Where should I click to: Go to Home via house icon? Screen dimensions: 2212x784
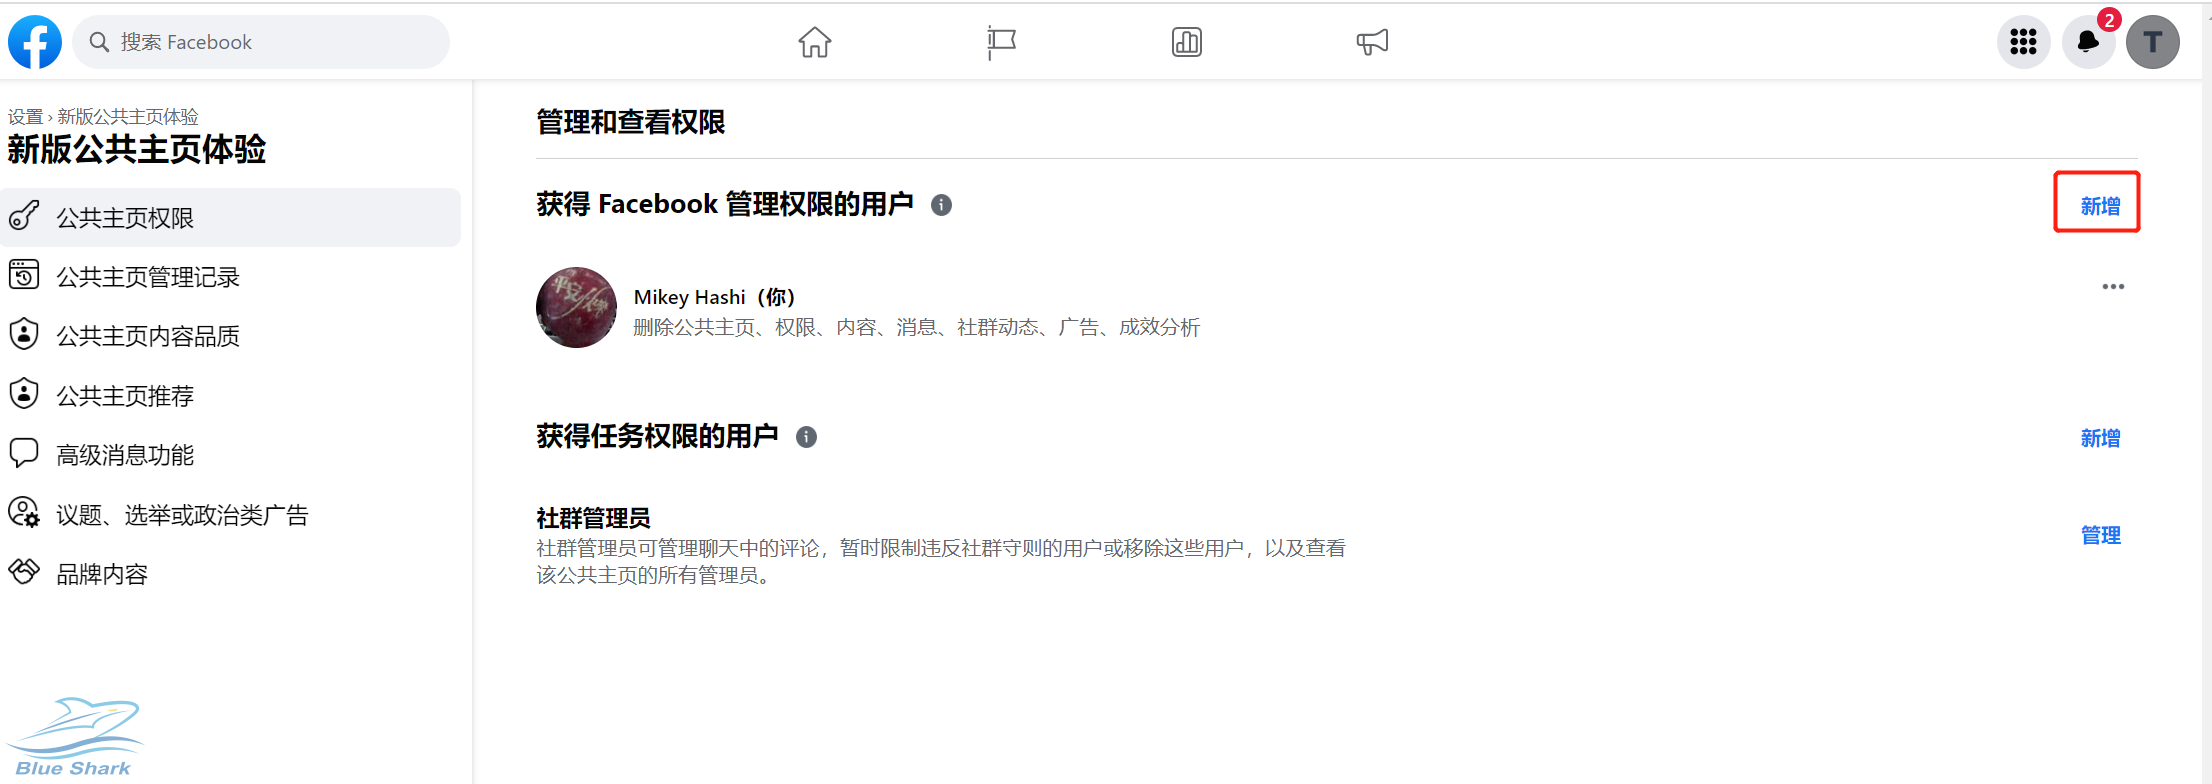815,42
